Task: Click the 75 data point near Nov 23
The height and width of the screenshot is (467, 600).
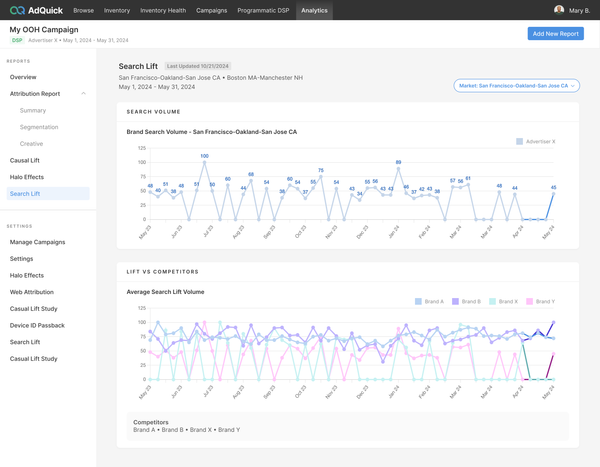Action: 321,176
